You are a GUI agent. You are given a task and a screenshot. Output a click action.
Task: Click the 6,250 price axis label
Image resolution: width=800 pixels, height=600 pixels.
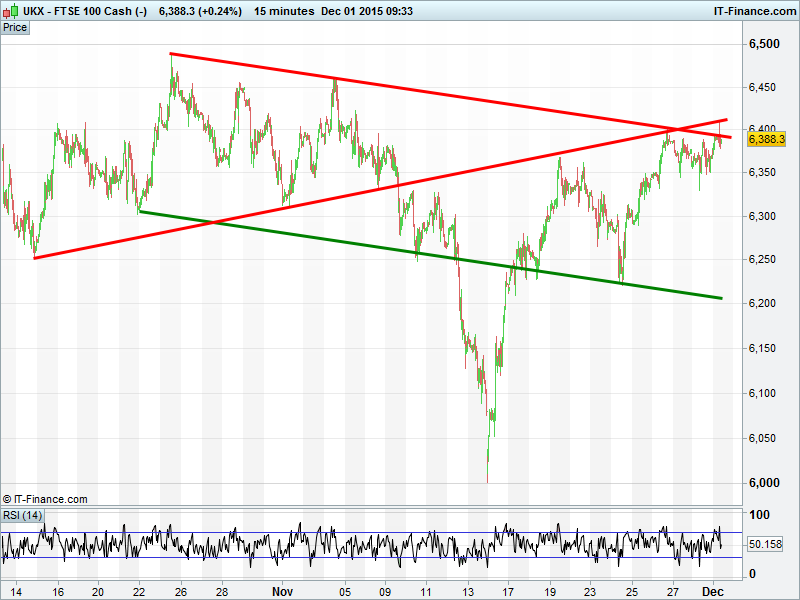pyautogui.click(x=765, y=260)
